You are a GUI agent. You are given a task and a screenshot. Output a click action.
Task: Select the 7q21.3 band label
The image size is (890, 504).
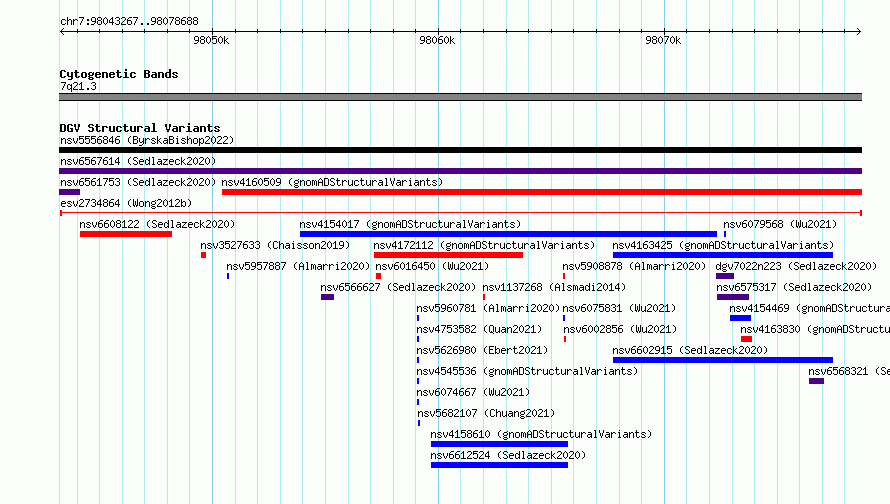(78, 86)
